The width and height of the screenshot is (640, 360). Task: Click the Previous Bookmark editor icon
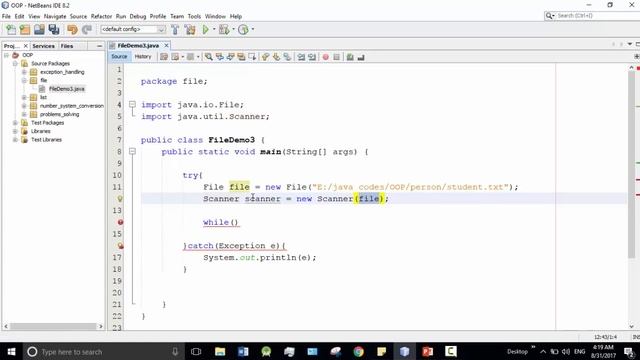[265, 57]
